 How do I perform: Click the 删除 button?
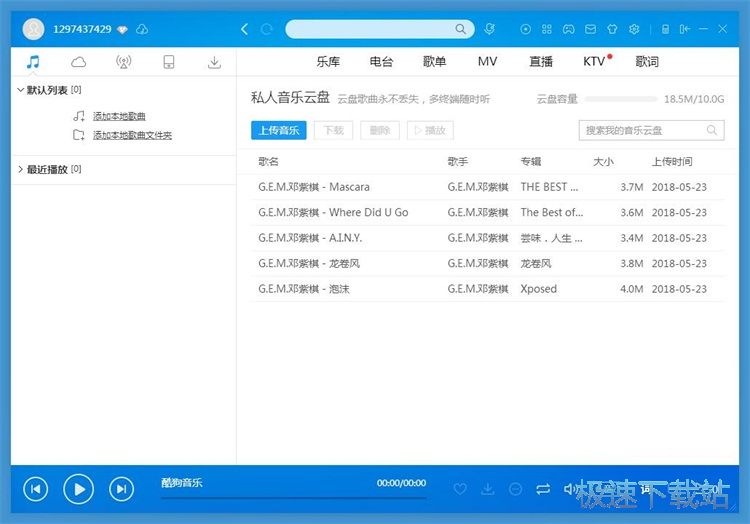tap(380, 130)
